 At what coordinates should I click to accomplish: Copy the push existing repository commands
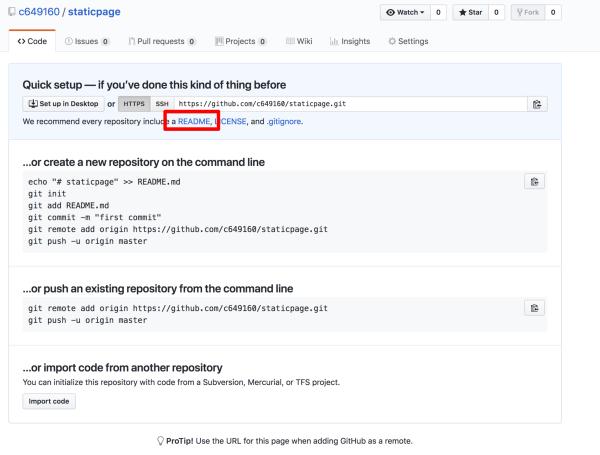(x=534, y=308)
